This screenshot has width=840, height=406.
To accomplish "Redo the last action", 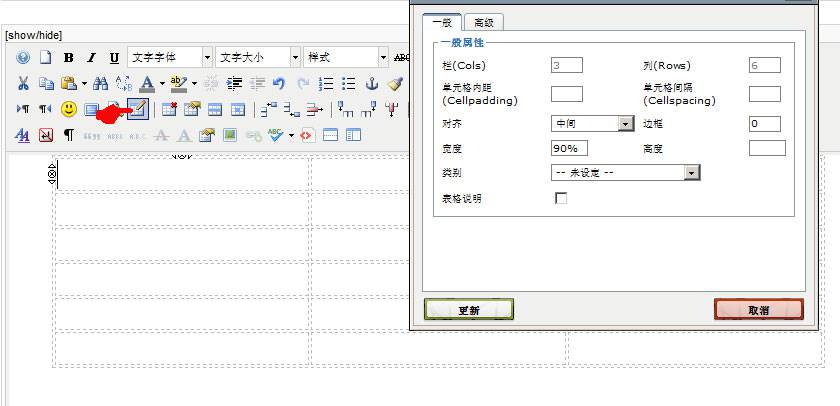I will (x=303, y=83).
